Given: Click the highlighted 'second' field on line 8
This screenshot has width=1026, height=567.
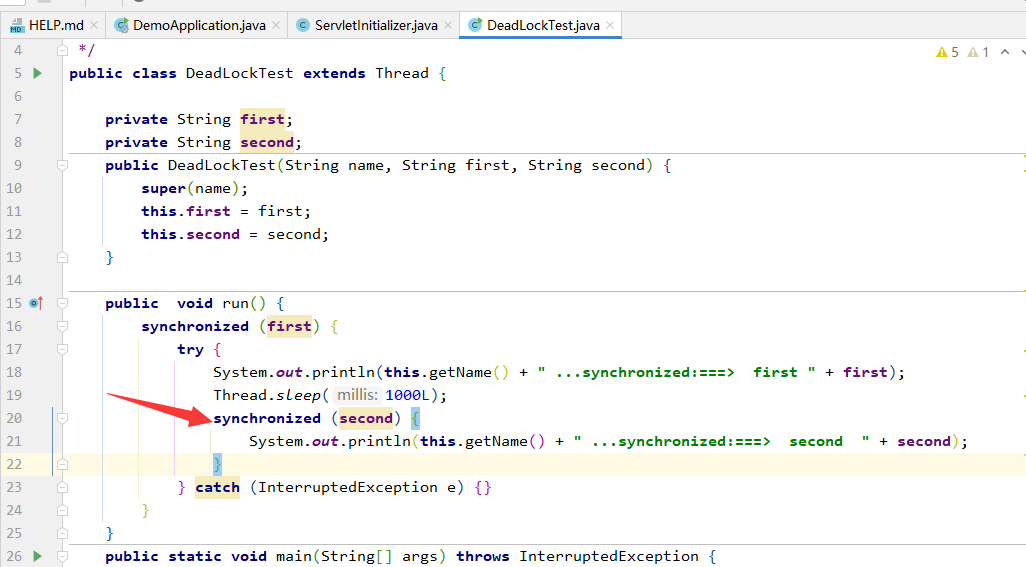Looking at the screenshot, I should click(x=267, y=142).
